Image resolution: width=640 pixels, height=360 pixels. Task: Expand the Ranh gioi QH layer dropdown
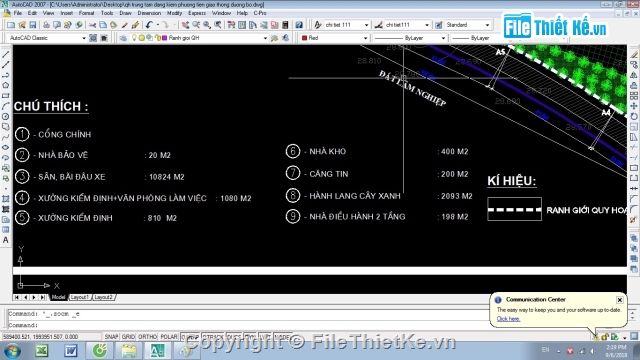click(x=265, y=38)
